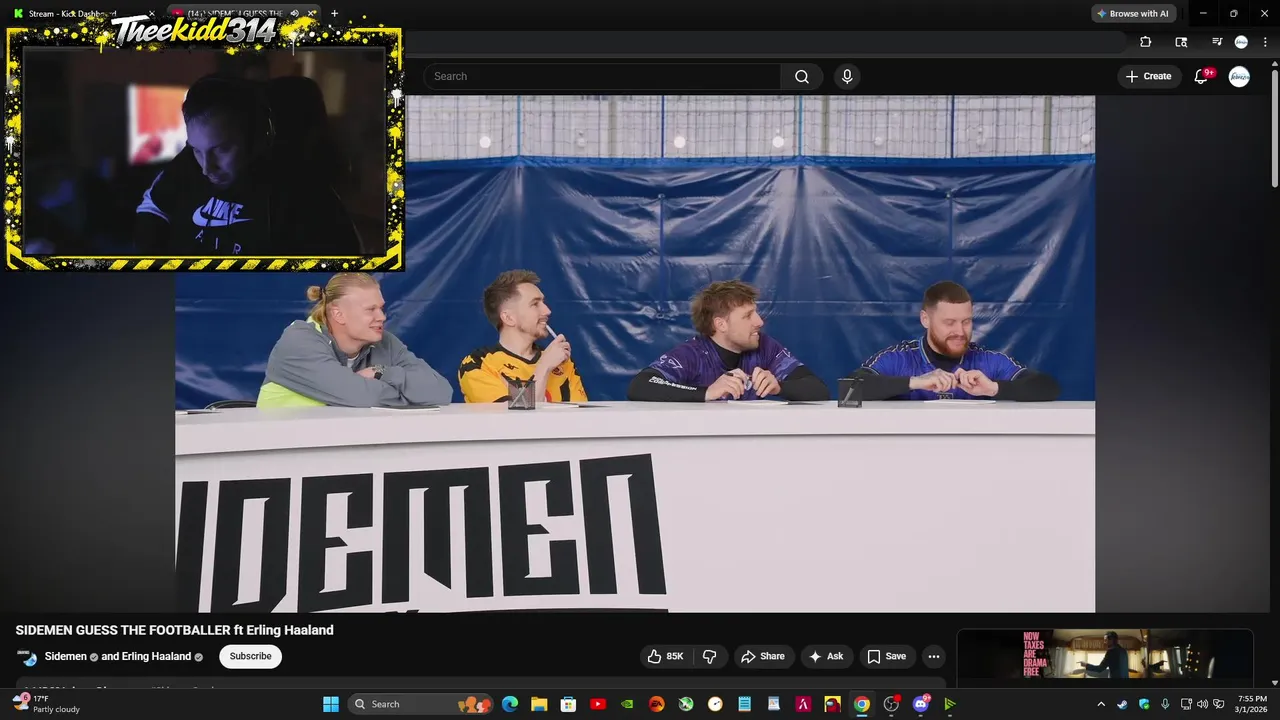Open Sidemen channel name link
Viewport: 1280px width, 720px height.
[66, 656]
